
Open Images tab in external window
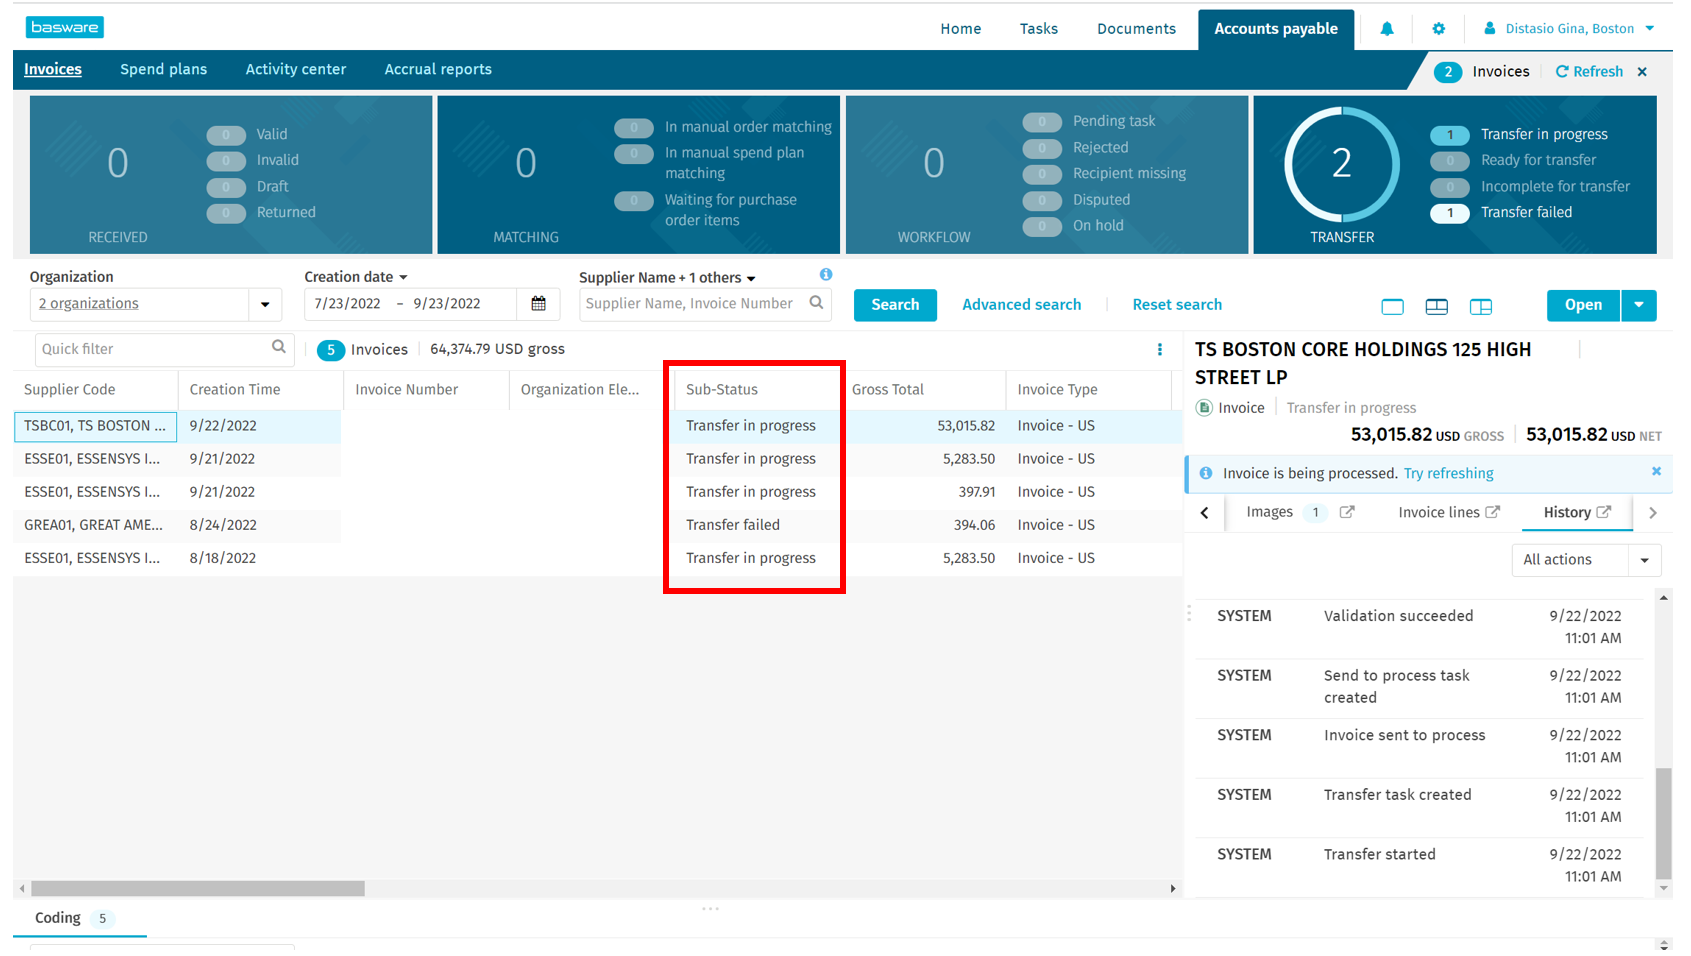tap(1347, 512)
